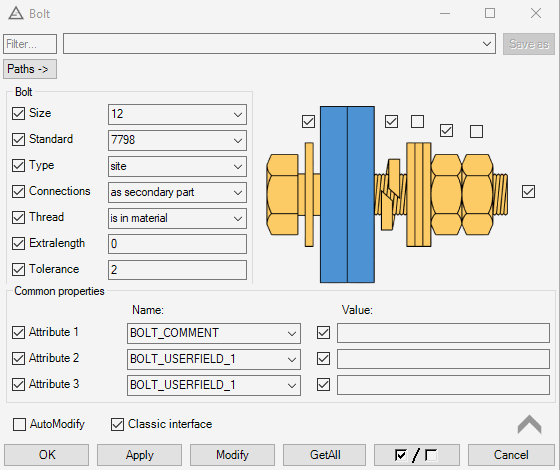The image size is (560, 470).
Task: Click the Modify button
Action: pos(232,455)
